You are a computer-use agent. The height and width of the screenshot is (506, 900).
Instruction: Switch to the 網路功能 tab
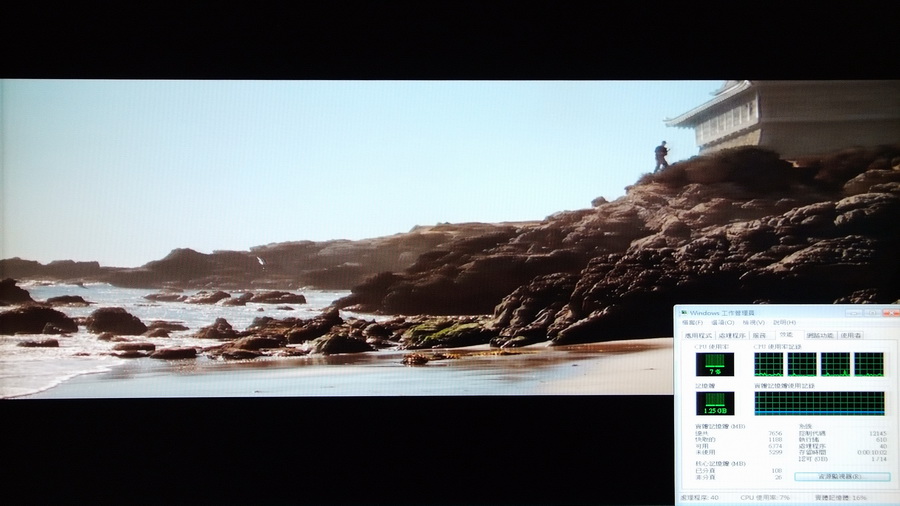[820, 336]
